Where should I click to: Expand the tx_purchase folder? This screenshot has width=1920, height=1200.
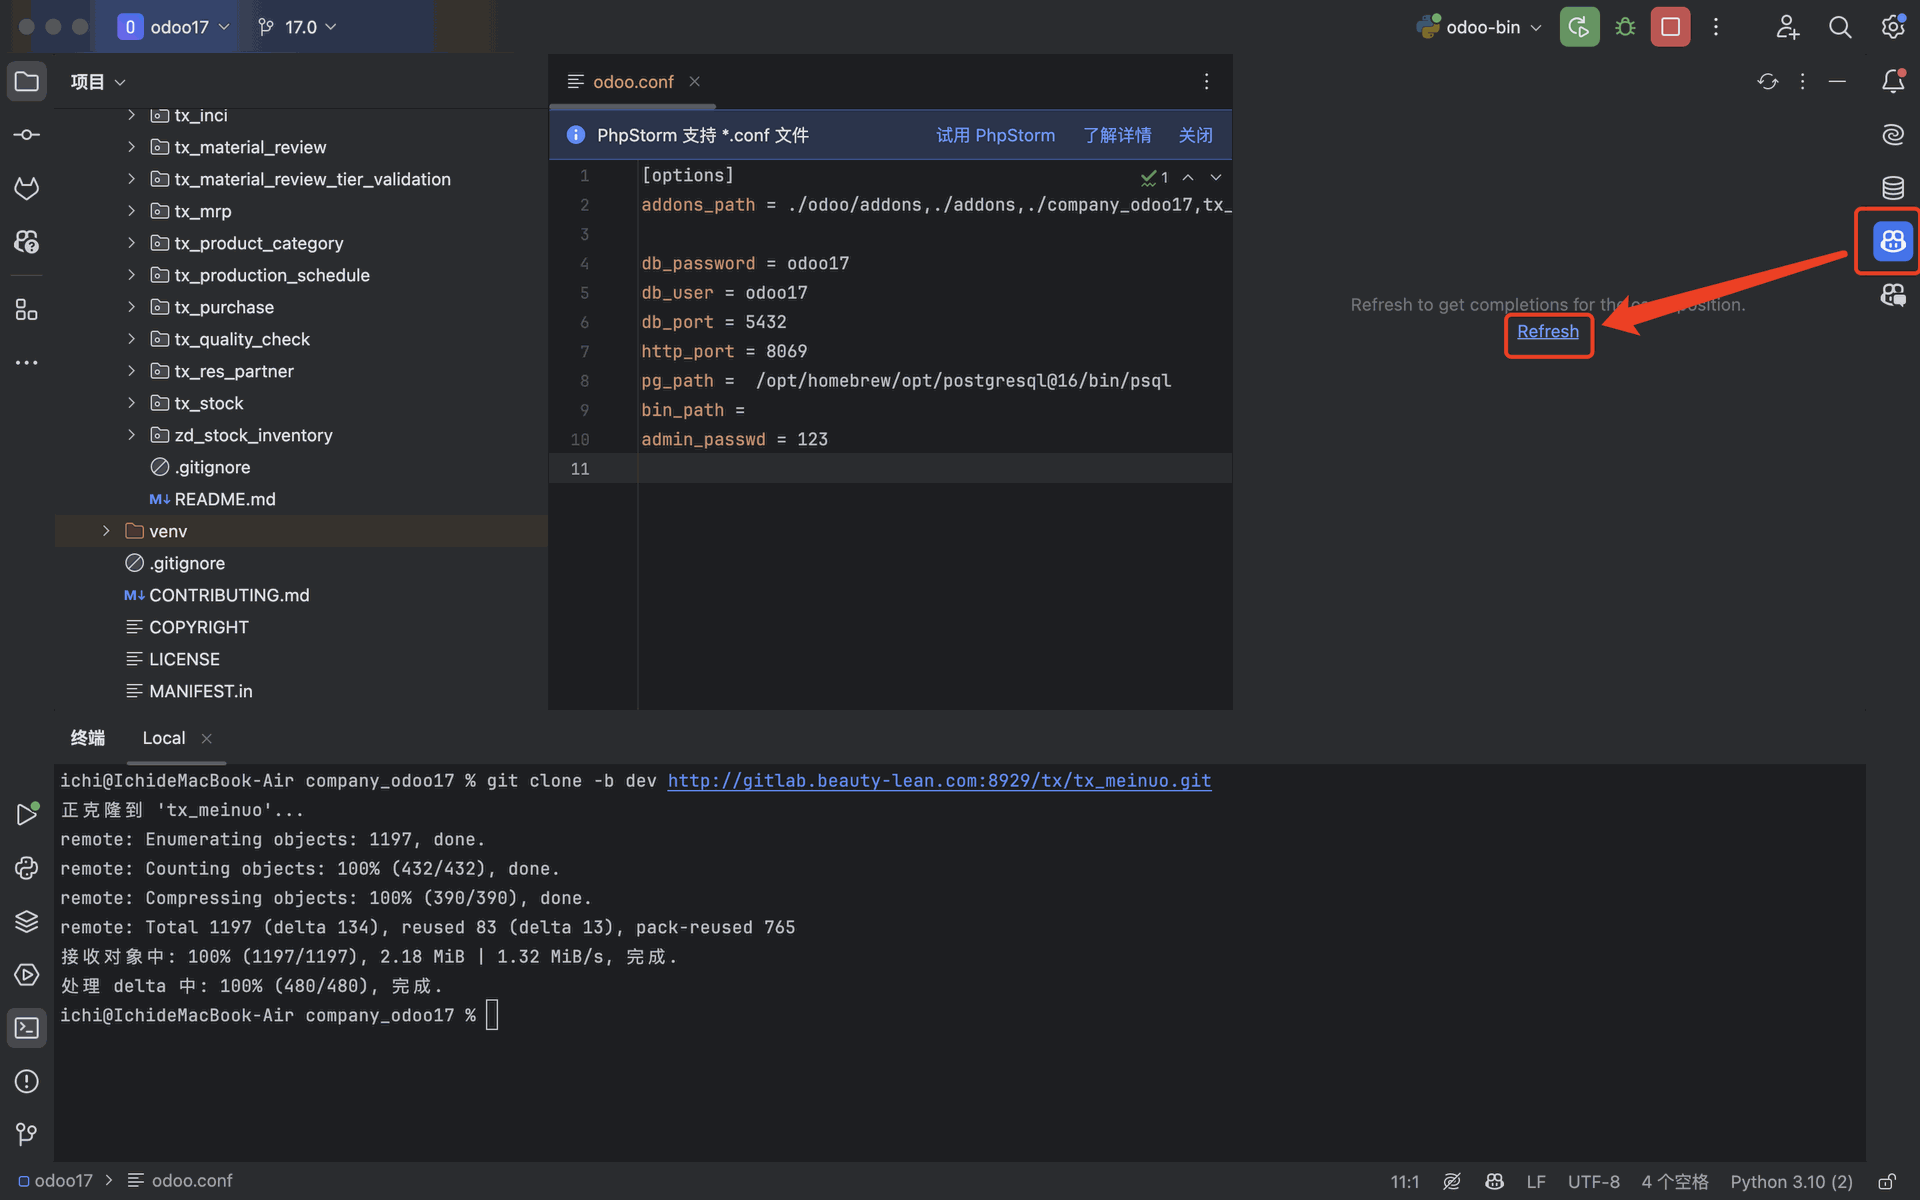click(x=131, y=307)
